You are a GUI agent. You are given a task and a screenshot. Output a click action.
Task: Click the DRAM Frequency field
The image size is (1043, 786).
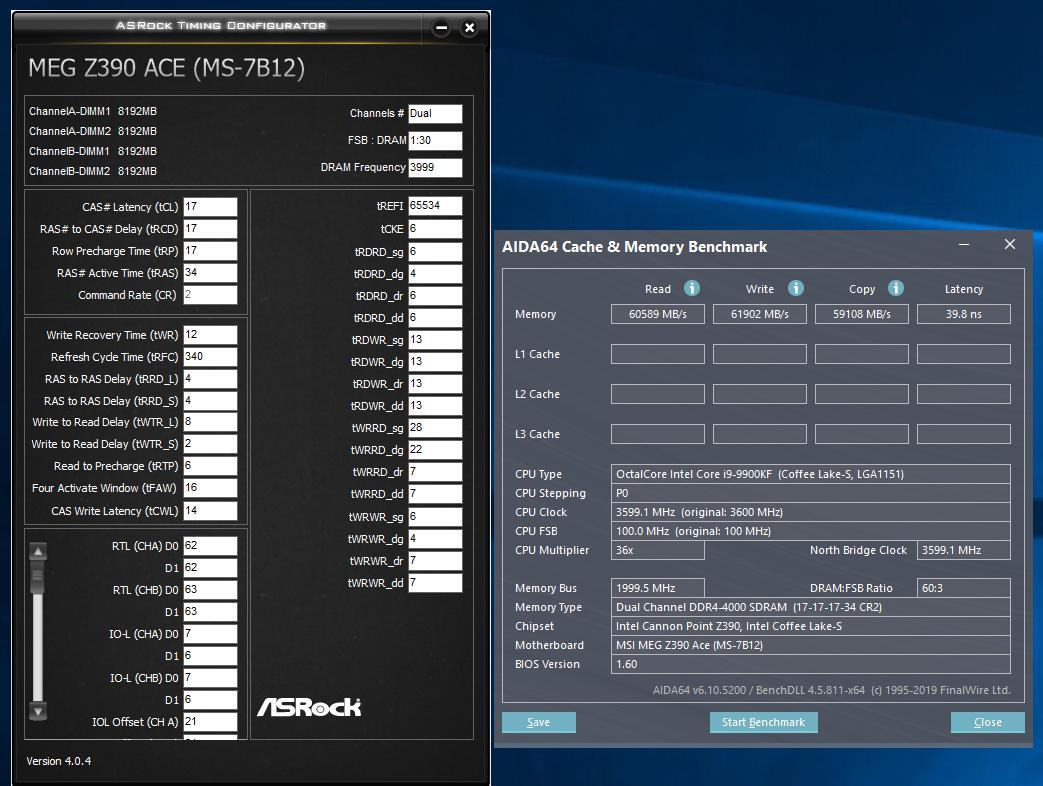coord(435,168)
